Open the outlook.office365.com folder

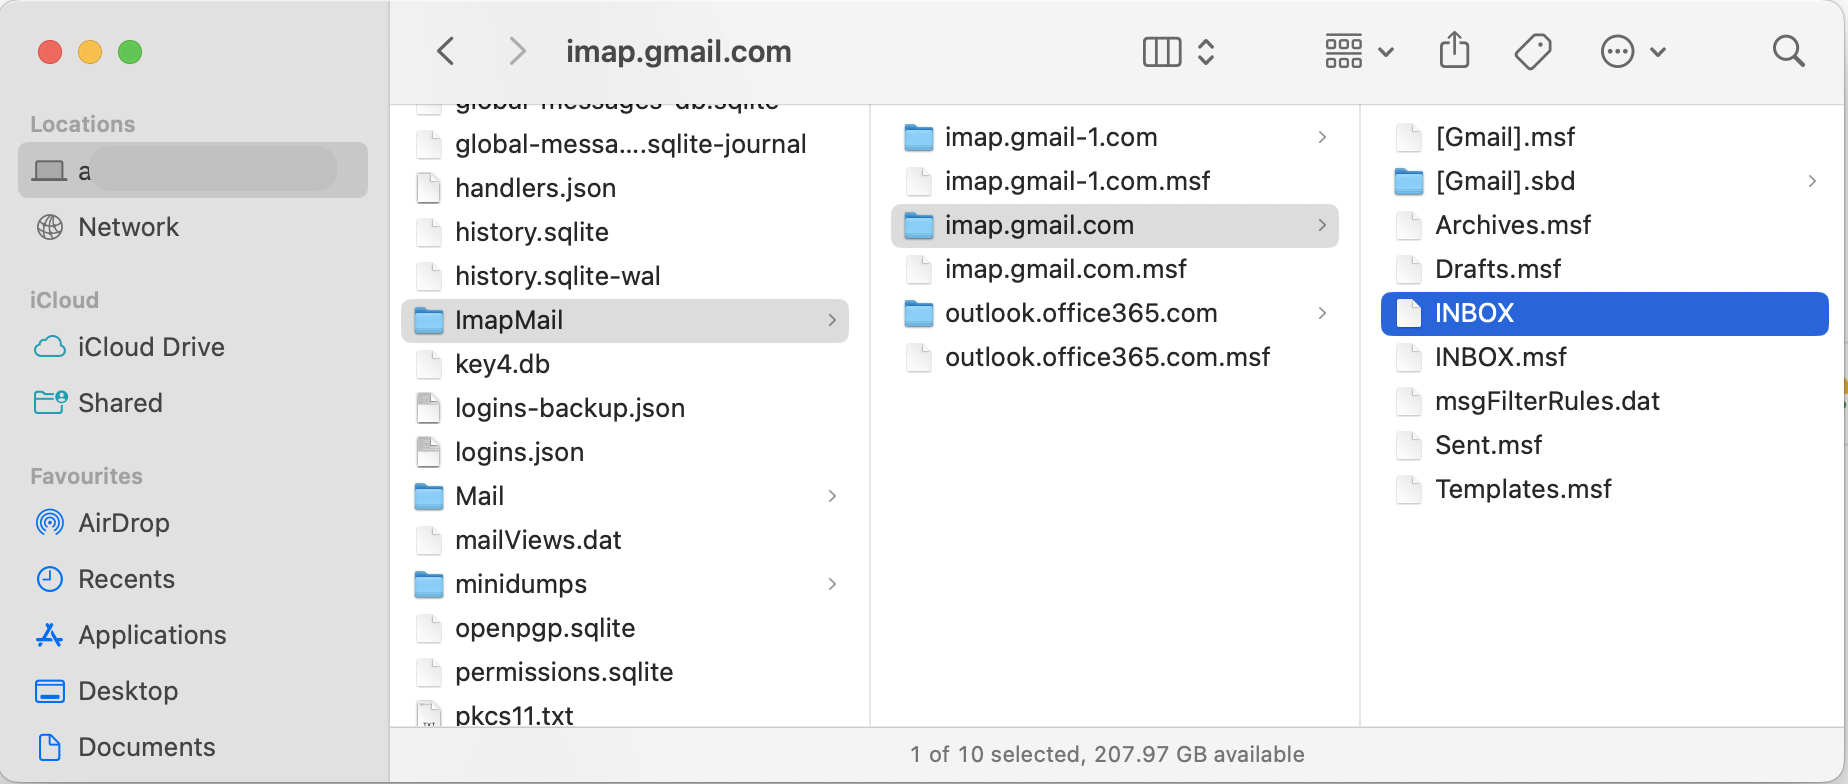(x=1081, y=313)
